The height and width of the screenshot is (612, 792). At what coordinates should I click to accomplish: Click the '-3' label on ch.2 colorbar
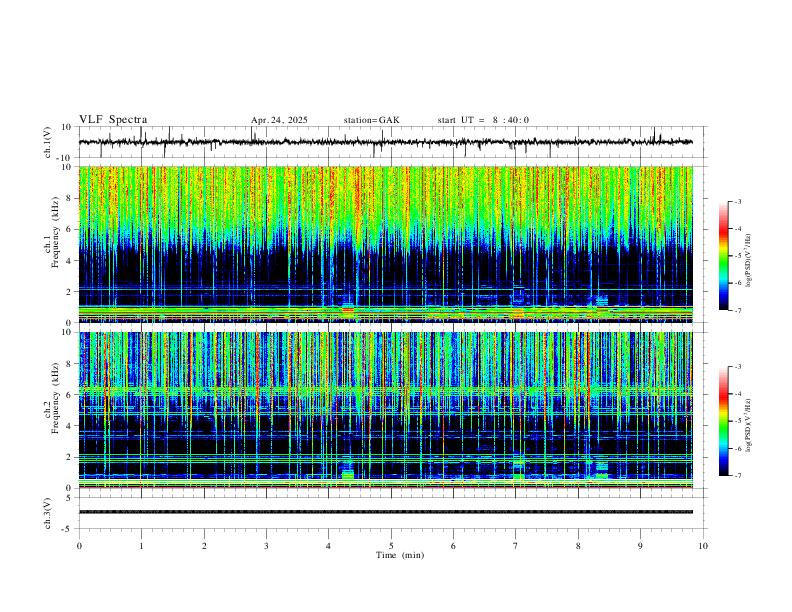738,367
